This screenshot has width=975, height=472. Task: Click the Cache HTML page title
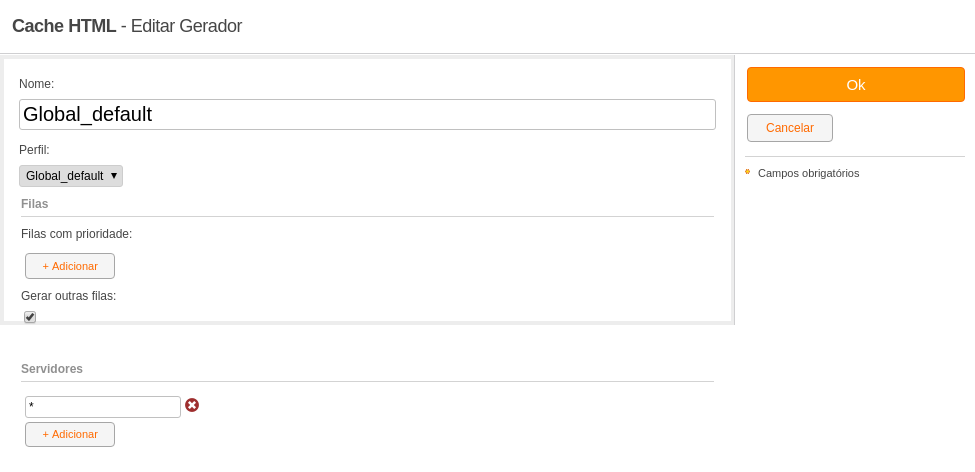pyautogui.click(x=64, y=26)
